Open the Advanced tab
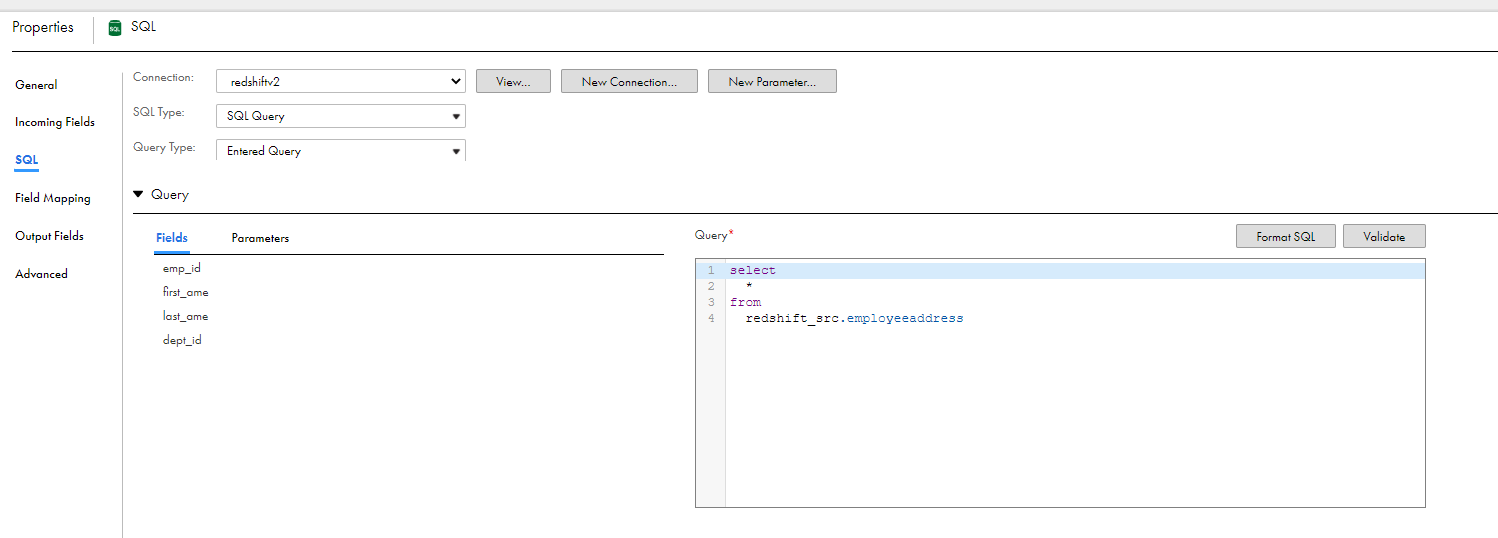Viewport: 1498px width, 538px height. (x=42, y=274)
